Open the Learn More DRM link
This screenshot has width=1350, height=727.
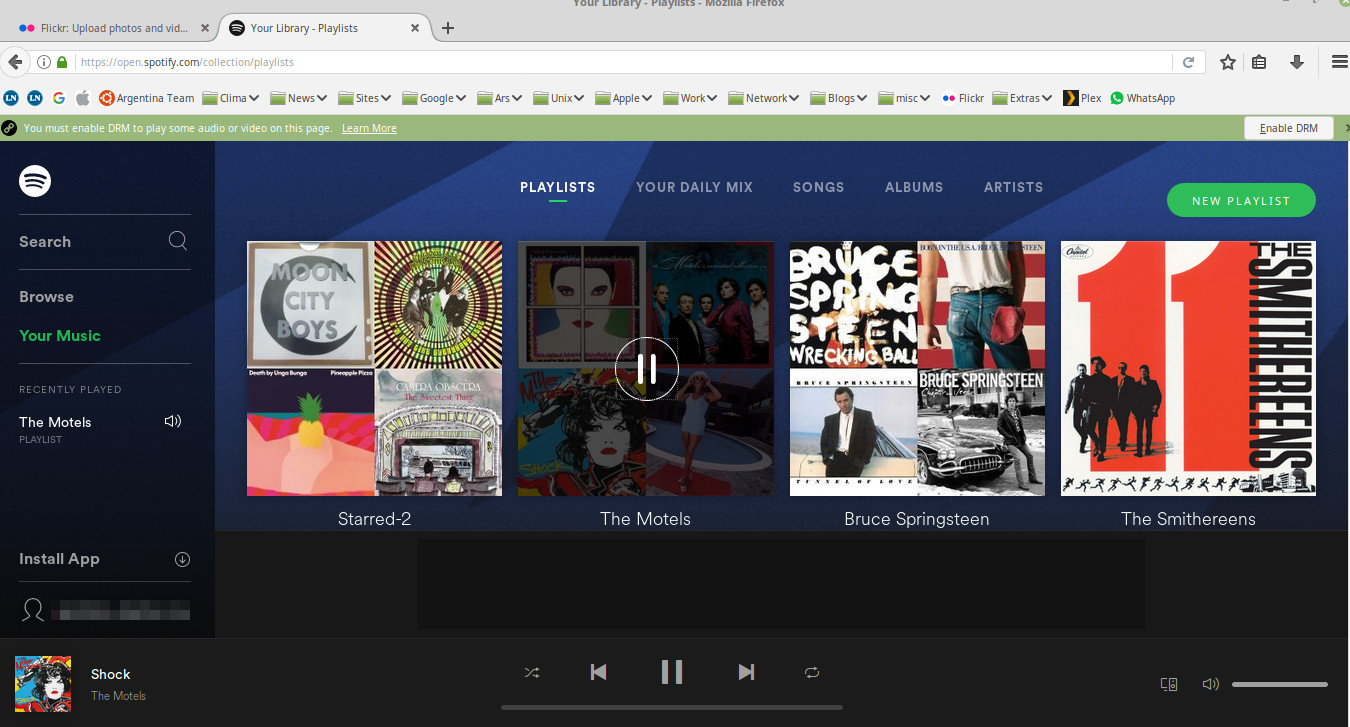(369, 128)
